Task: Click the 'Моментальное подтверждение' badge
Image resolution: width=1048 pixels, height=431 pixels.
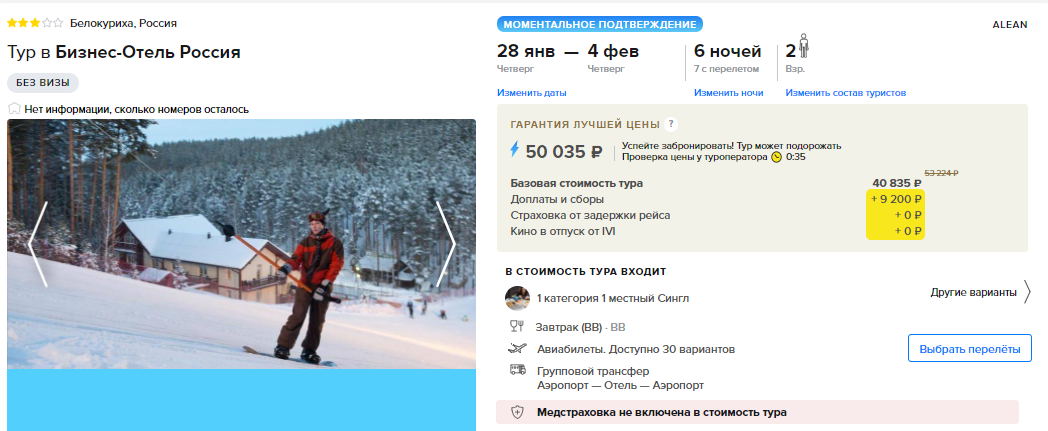Action: click(x=600, y=25)
